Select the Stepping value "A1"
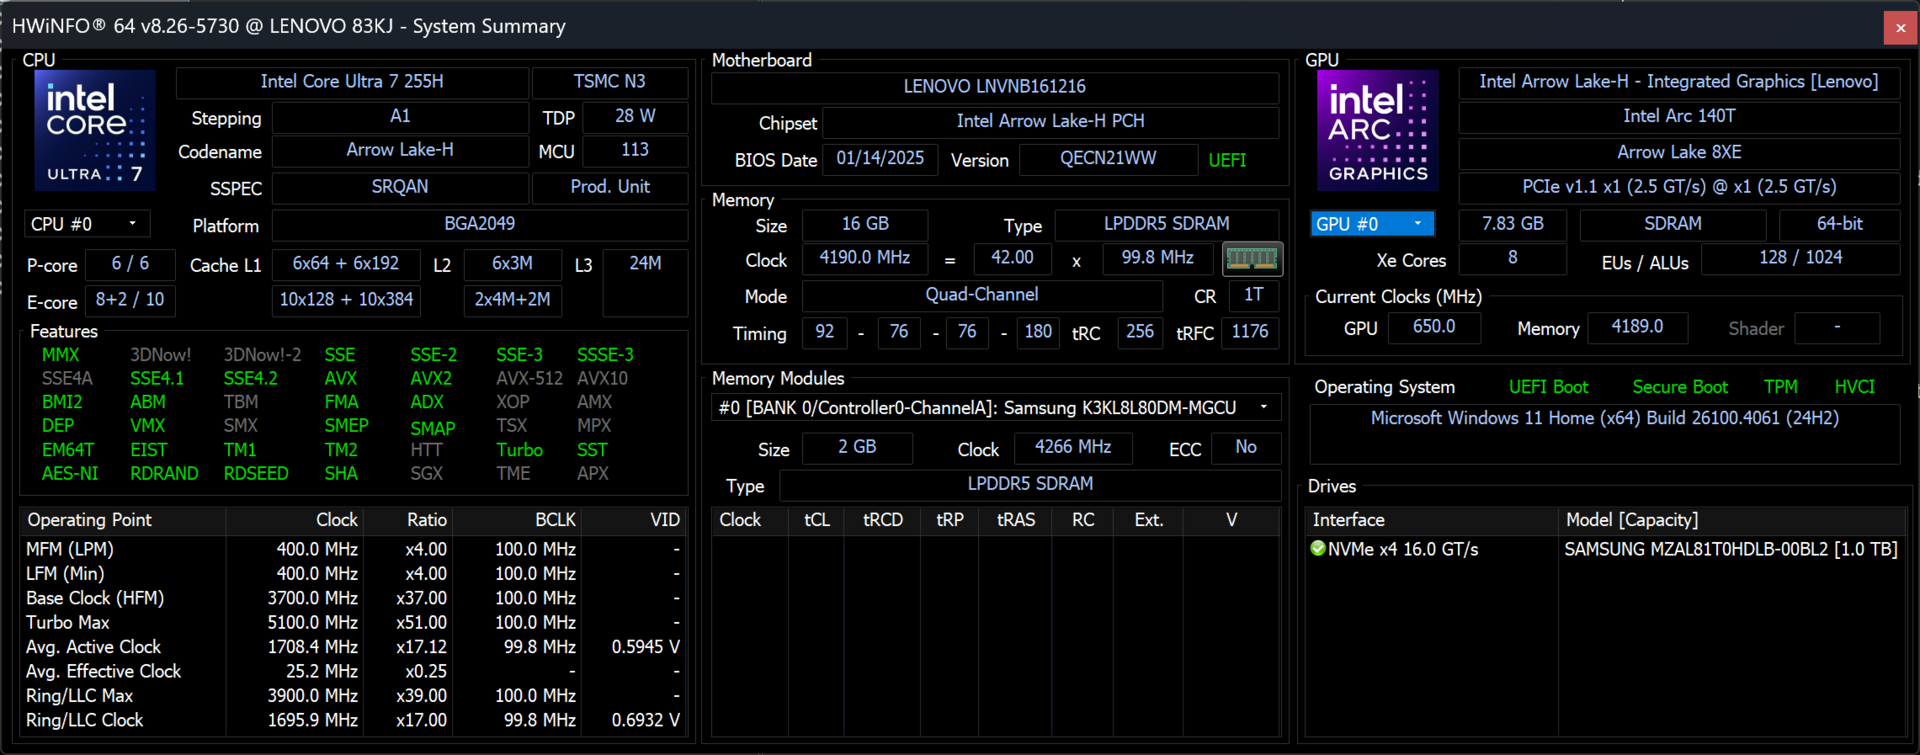Viewport: 1920px width, 755px height. 400,117
